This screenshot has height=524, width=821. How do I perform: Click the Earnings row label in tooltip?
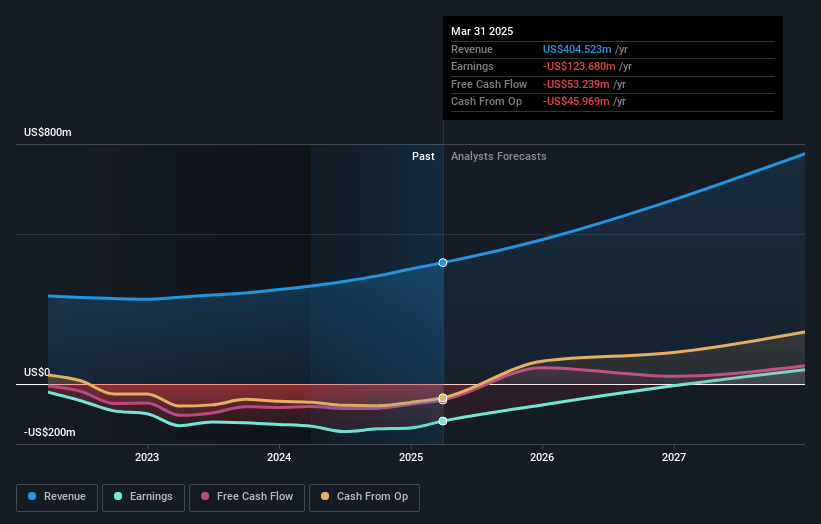472,66
